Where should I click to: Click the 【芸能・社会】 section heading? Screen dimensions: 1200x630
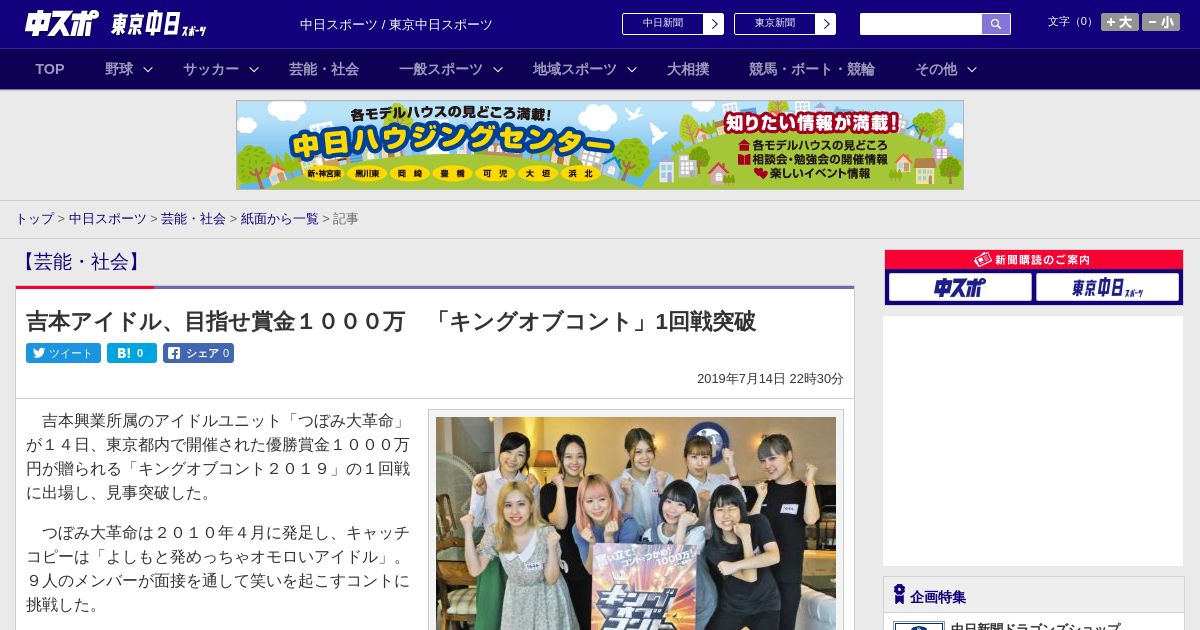(x=81, y=262)
